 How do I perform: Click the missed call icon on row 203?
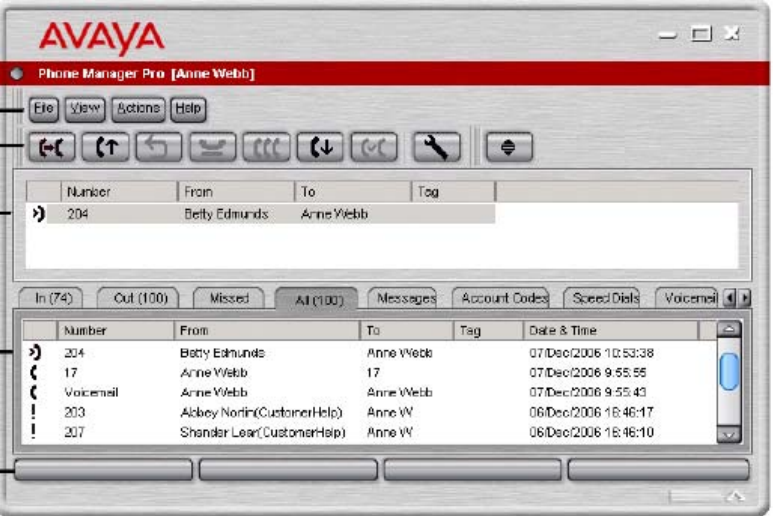coord(33,411)
